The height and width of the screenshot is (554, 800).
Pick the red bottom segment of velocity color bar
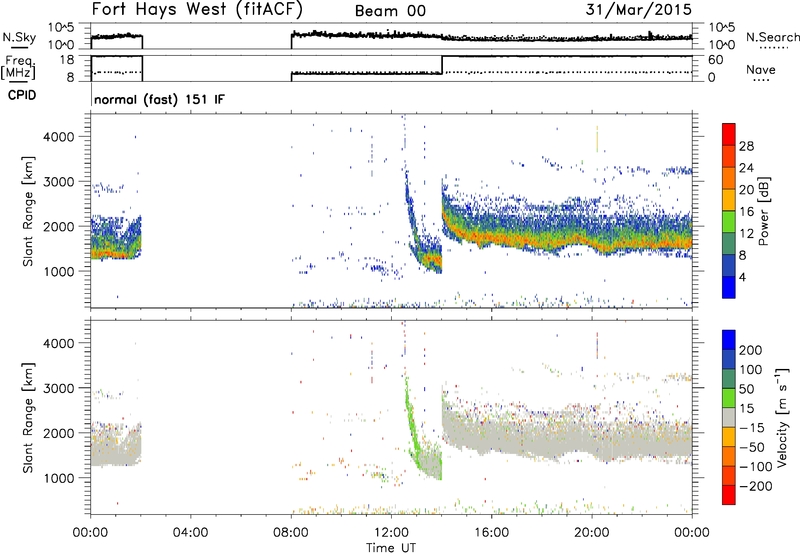click(729, 495)
